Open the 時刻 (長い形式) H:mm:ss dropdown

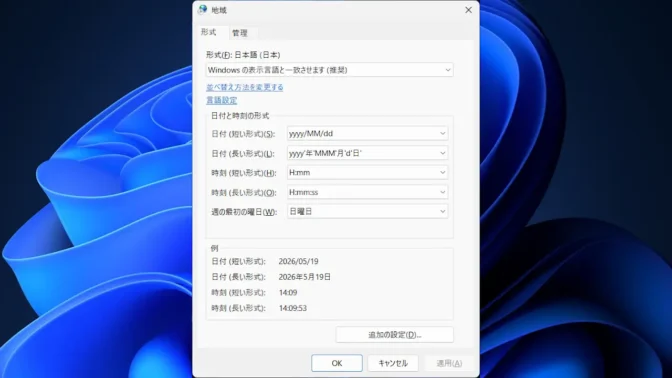pos(367,192)
